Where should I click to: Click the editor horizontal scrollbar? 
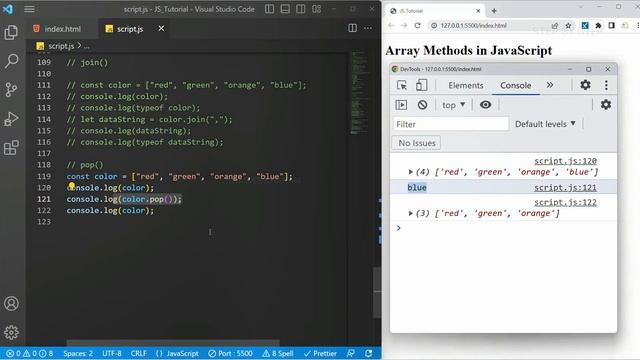[173, 343]
